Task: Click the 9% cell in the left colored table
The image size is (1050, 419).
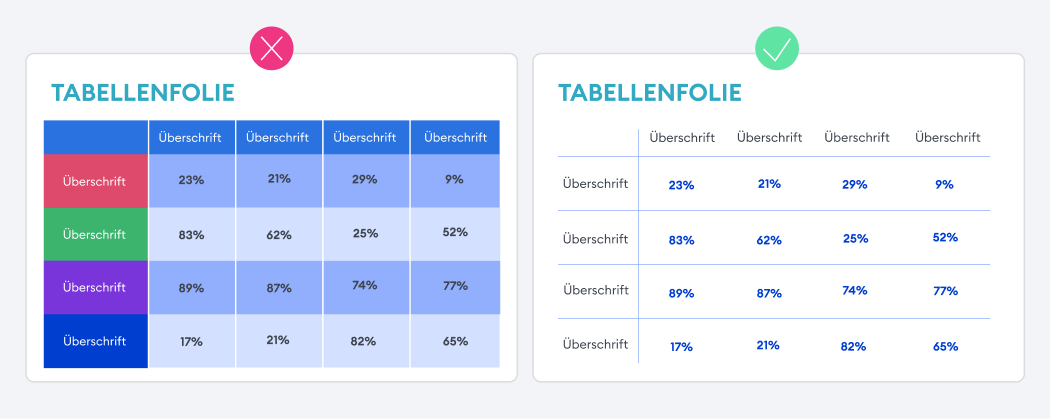Action: pyautogui.click(x=455, y=180)
